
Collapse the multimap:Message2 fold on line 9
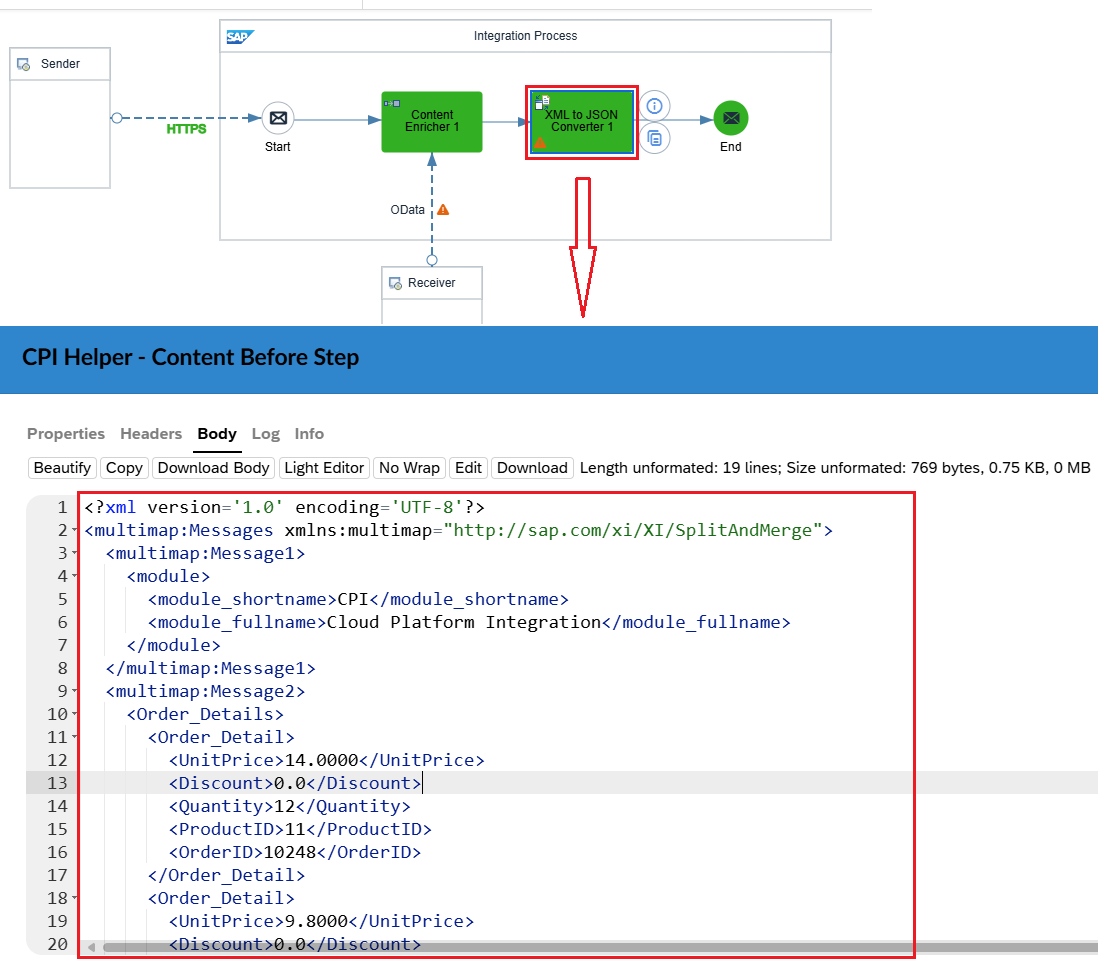tap(74, 692)
